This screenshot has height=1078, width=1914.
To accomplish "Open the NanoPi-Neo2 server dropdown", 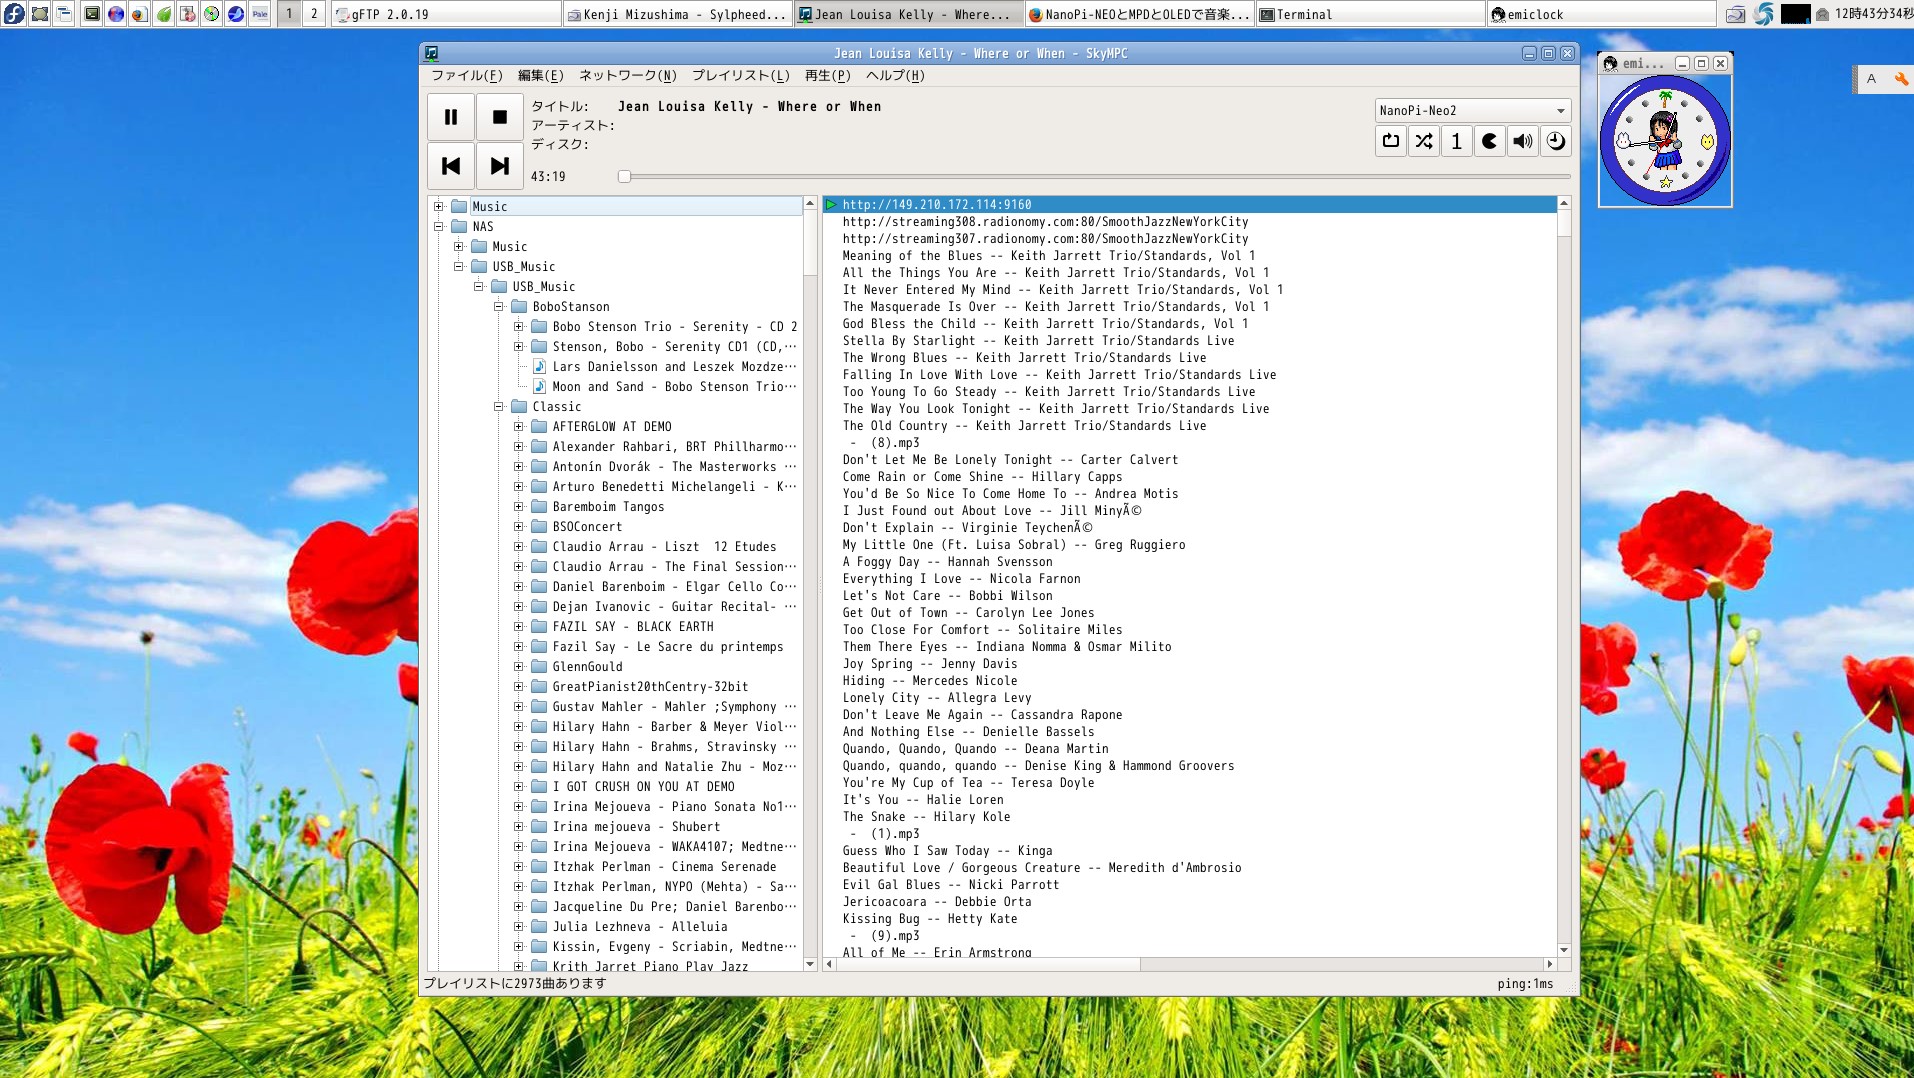I will [x=1470, y=110].
